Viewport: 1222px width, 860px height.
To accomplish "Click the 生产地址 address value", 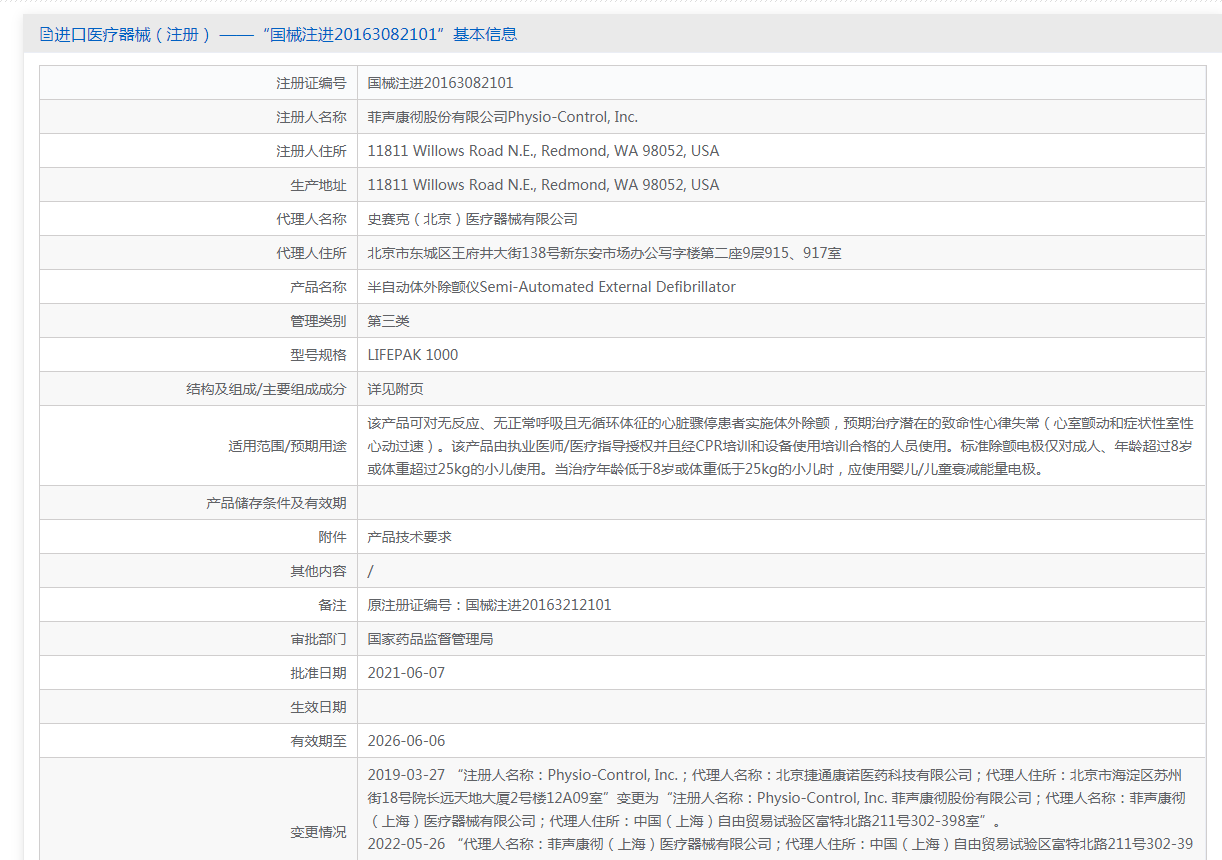I will (x=543, y=185).
